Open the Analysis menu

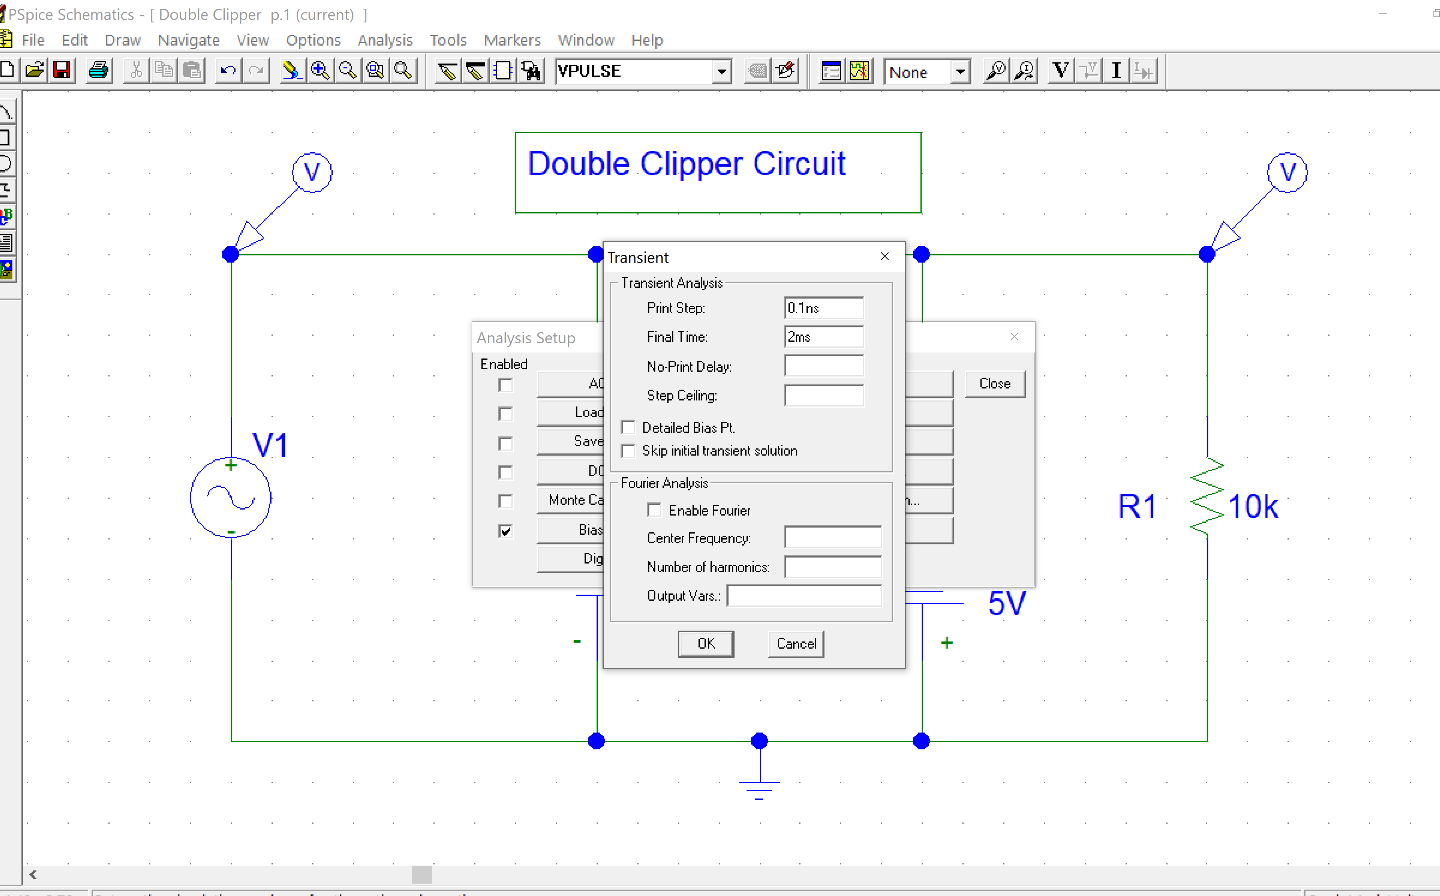pos(385,40)
